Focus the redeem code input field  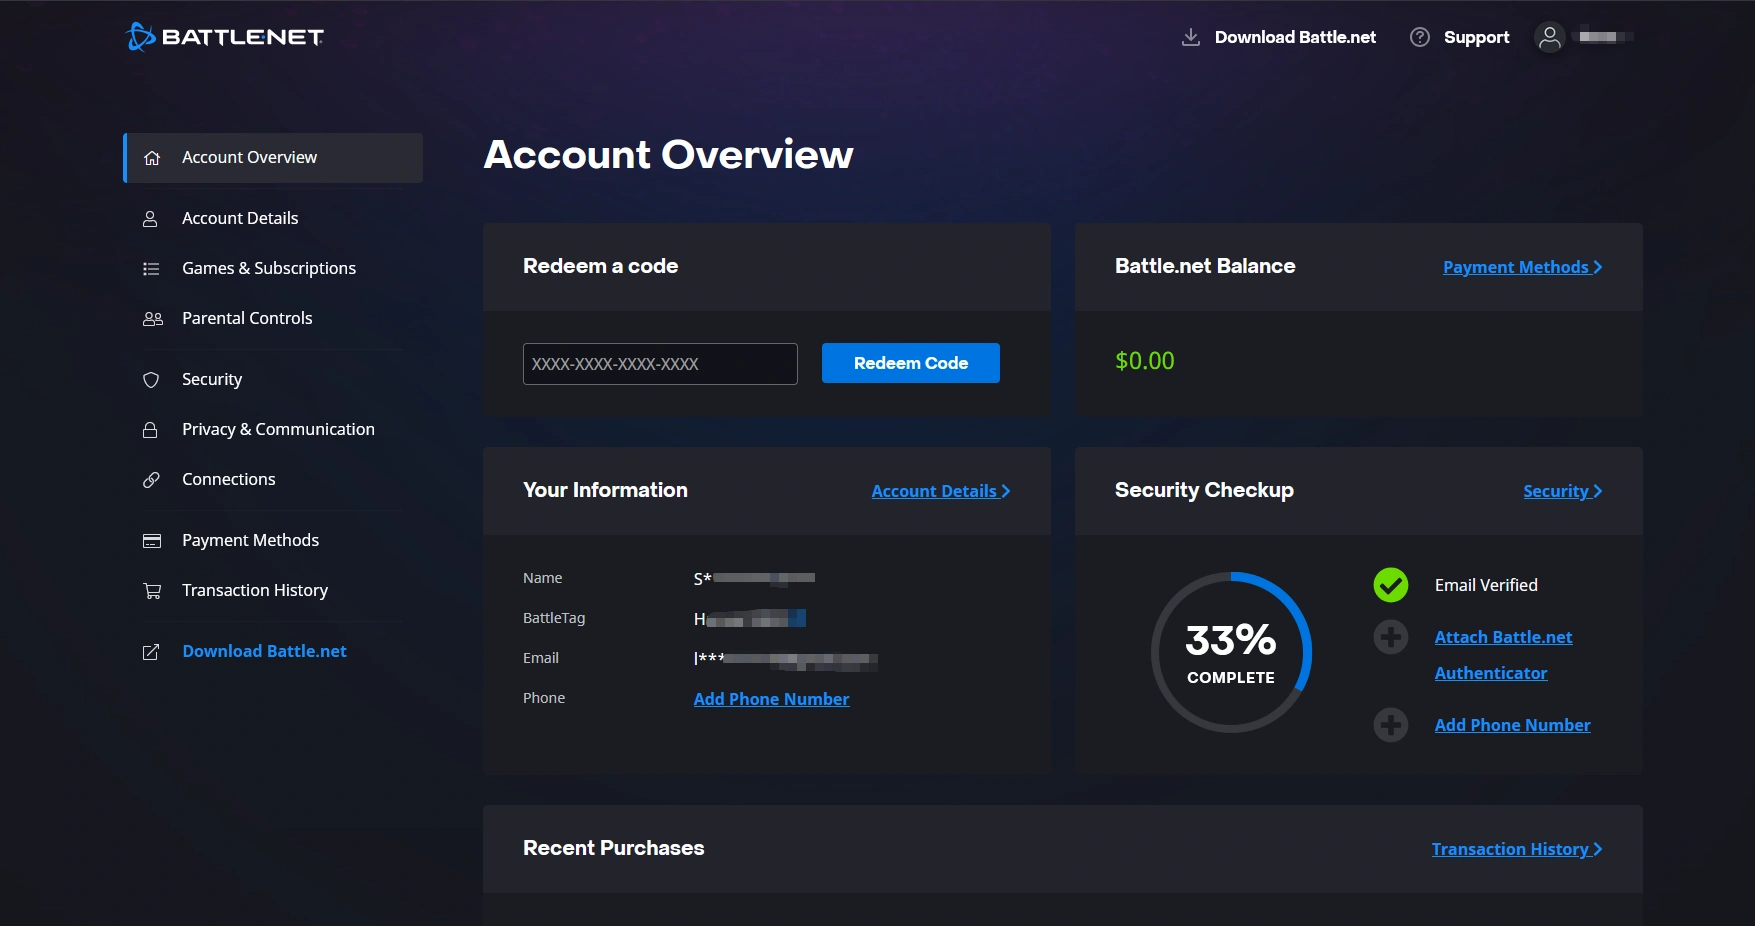tap(660, 364)
